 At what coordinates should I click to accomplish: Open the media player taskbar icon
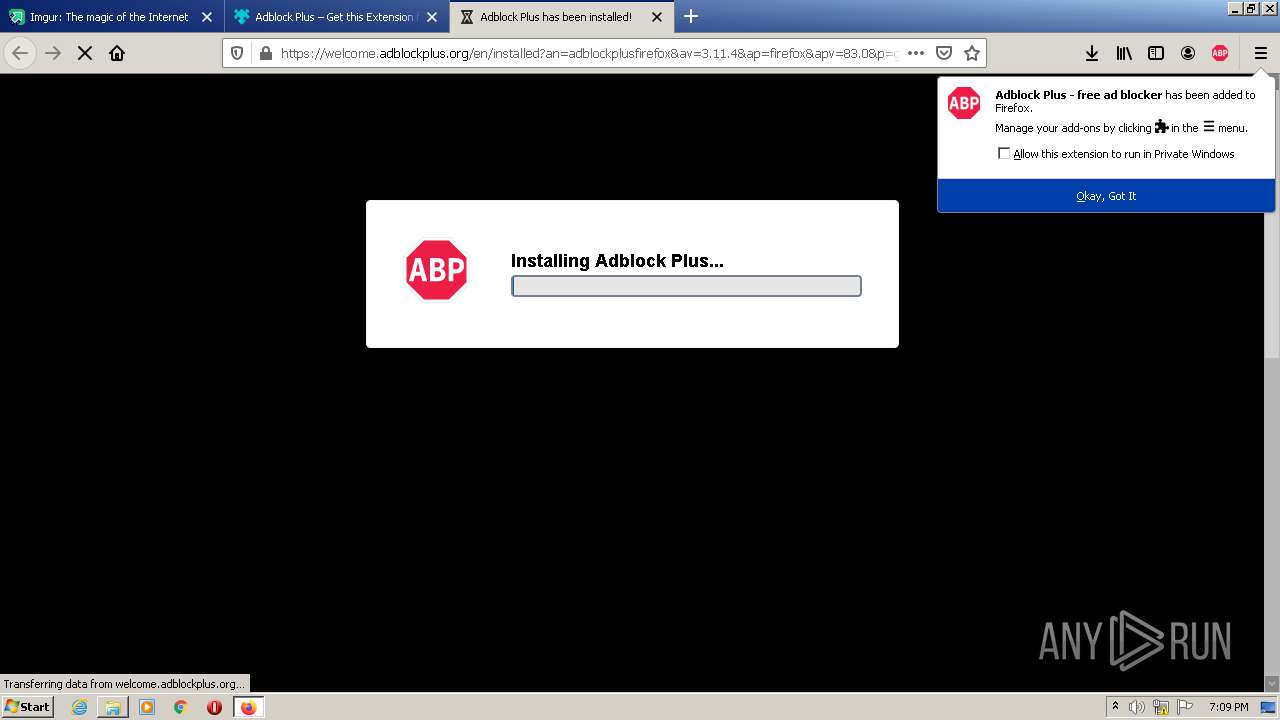click(x=147, y=707)
